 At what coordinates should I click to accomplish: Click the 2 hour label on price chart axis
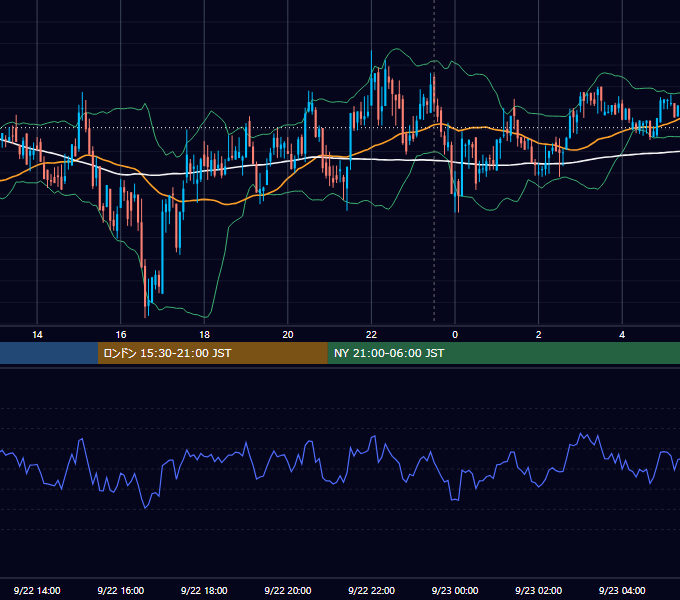click(x=539, y=335)
